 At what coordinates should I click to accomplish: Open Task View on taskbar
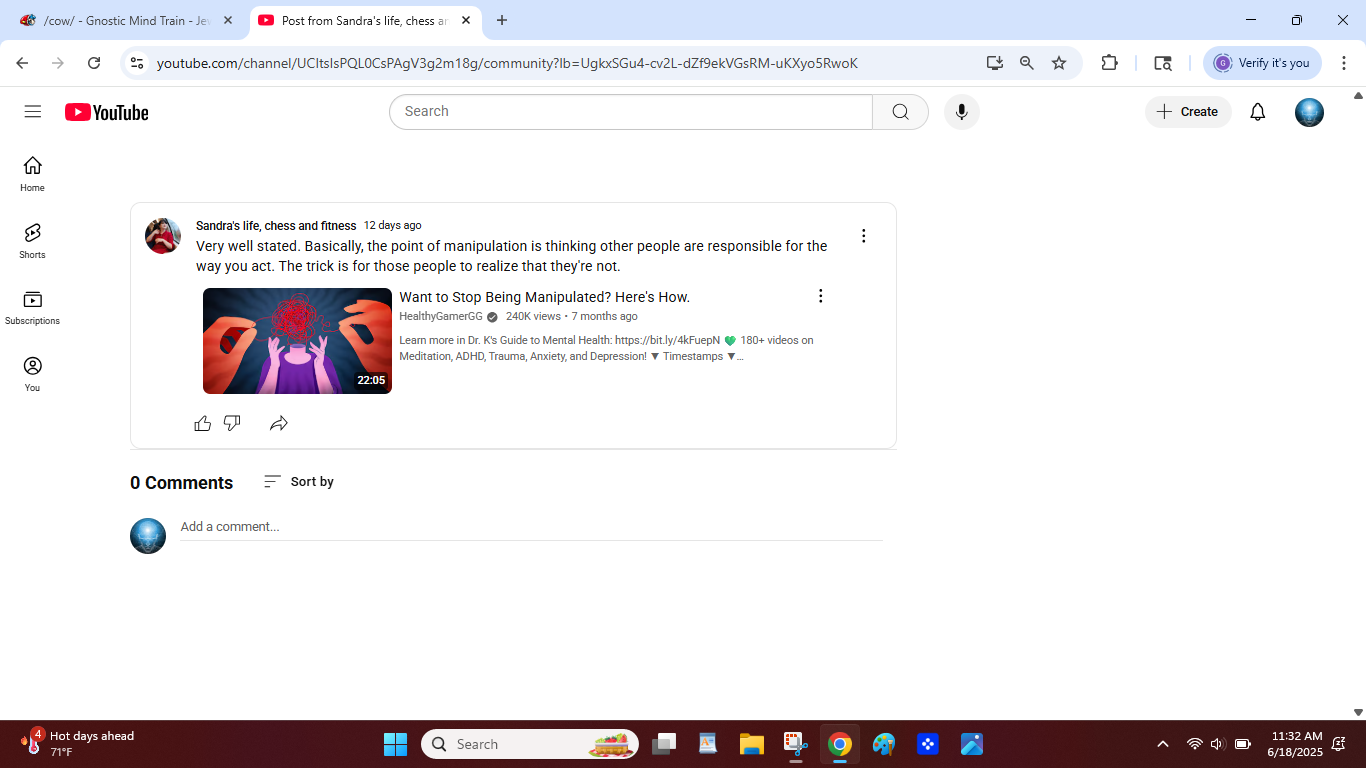click(664, 744)
